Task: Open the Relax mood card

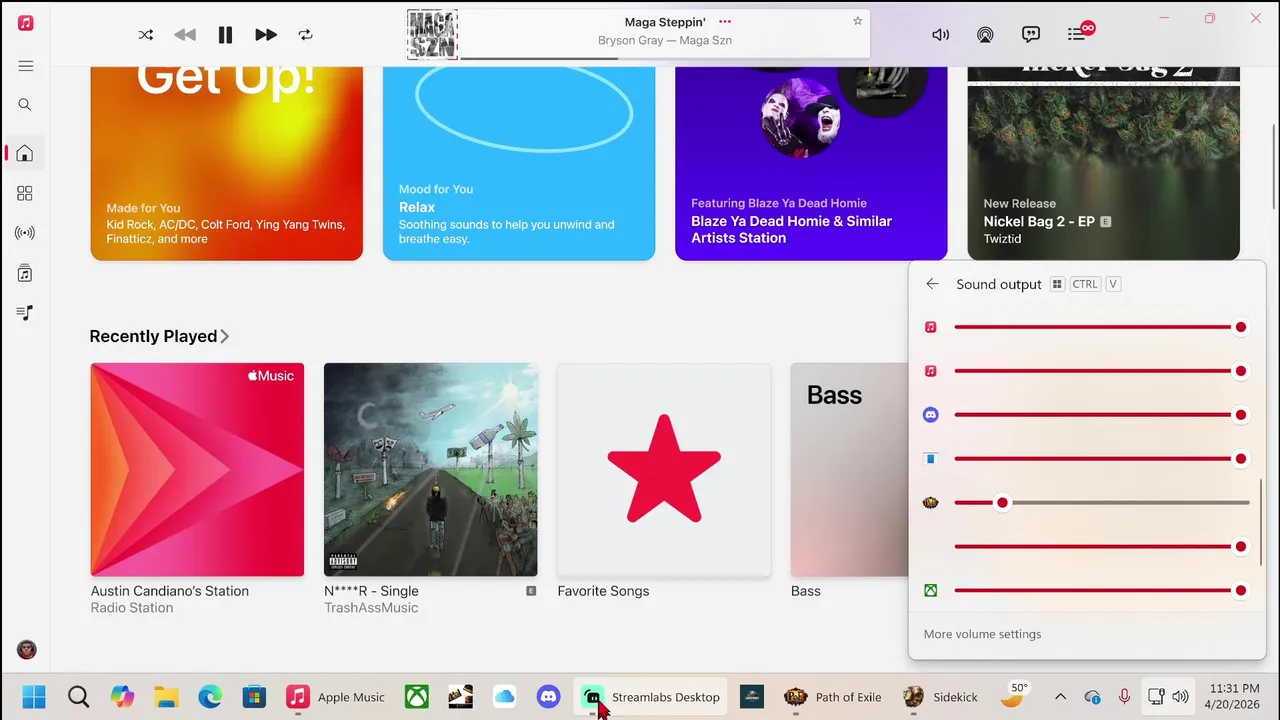Action: click(519, 163)
